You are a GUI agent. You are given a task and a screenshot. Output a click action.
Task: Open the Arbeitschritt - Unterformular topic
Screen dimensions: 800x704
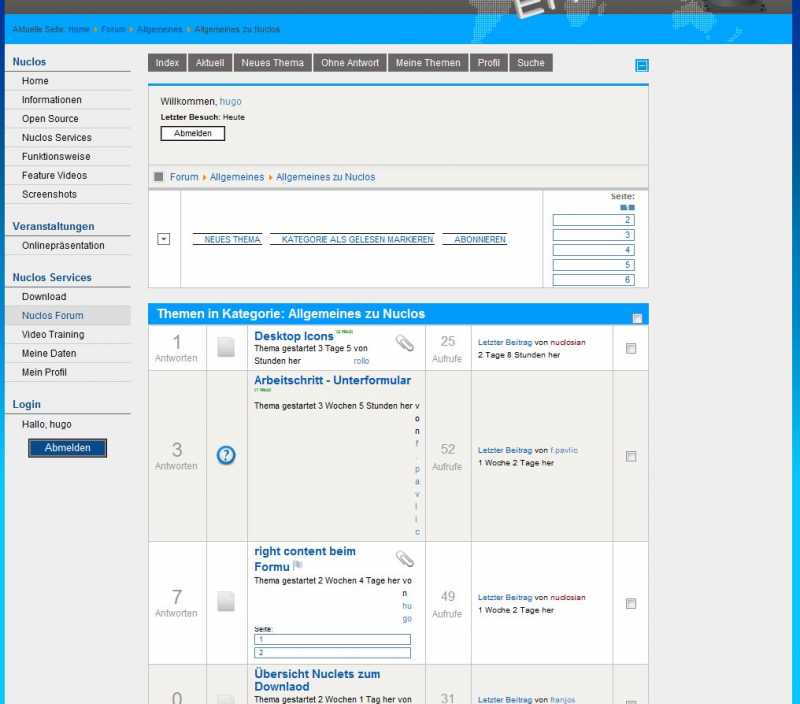(x=333, y=380)
